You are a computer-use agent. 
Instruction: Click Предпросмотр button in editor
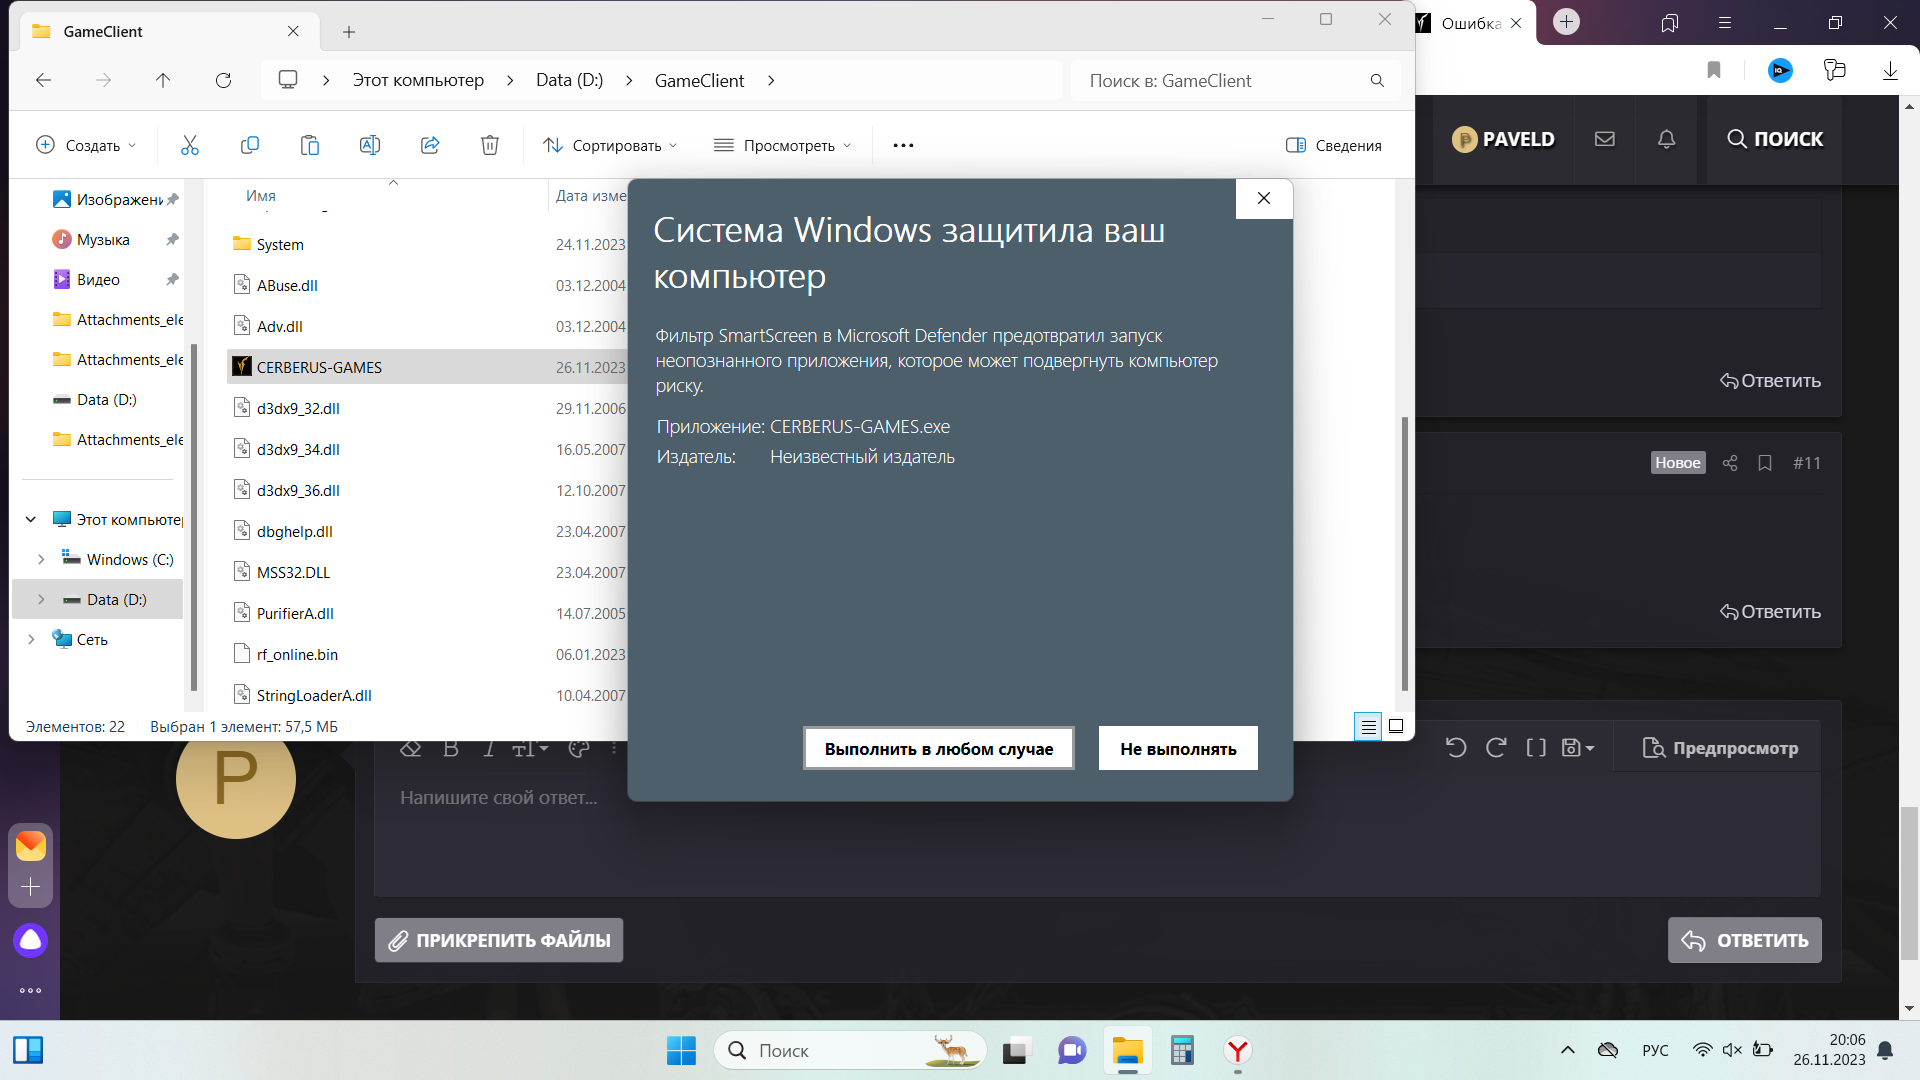tap(1720, 748)
